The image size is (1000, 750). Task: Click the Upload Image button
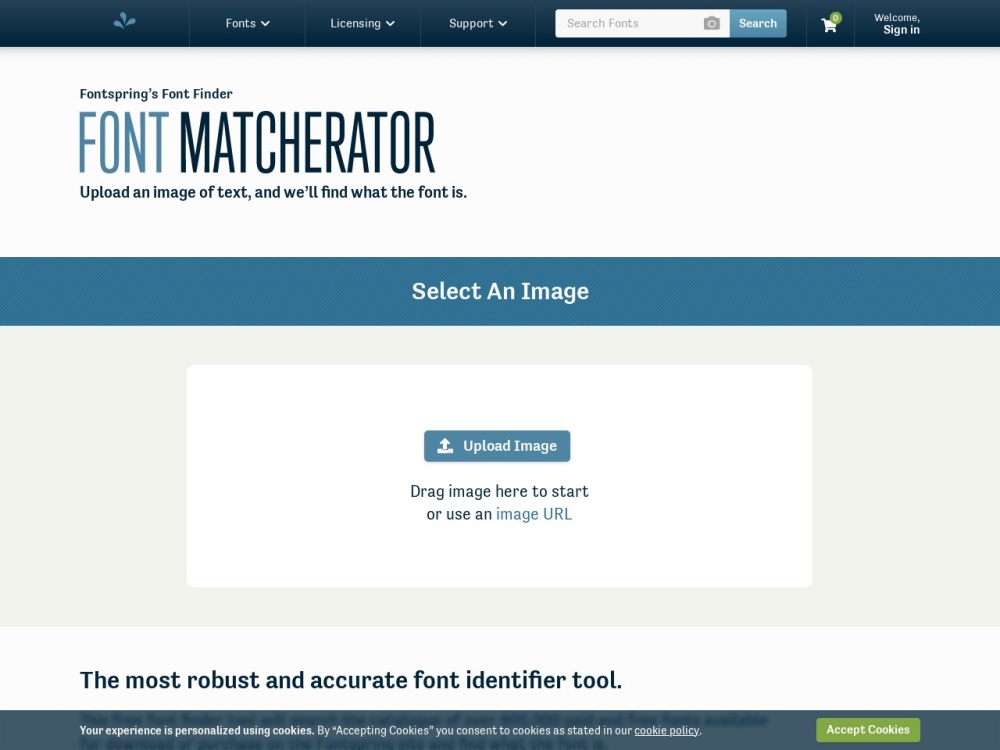(x=497, y=446)
